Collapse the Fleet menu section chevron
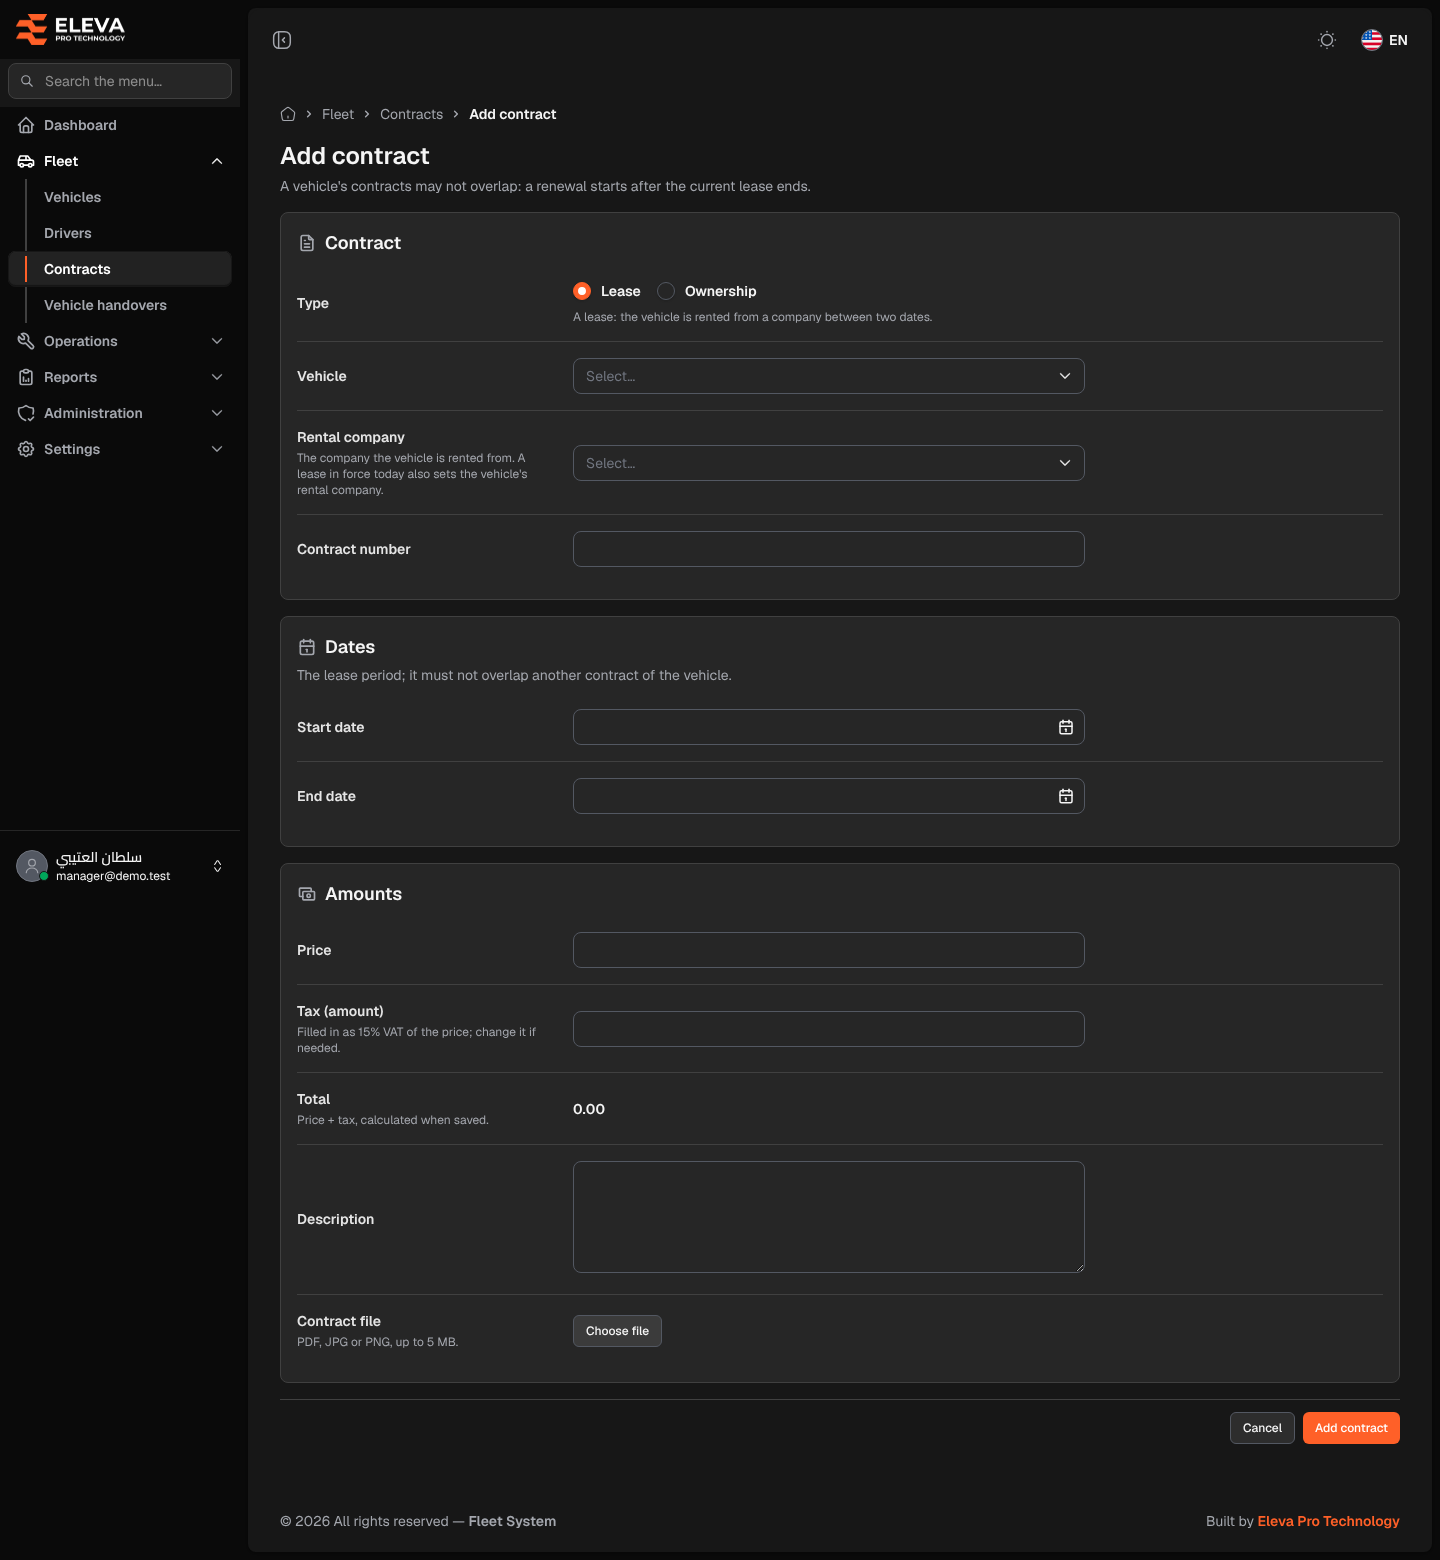 tap(217, 161)
